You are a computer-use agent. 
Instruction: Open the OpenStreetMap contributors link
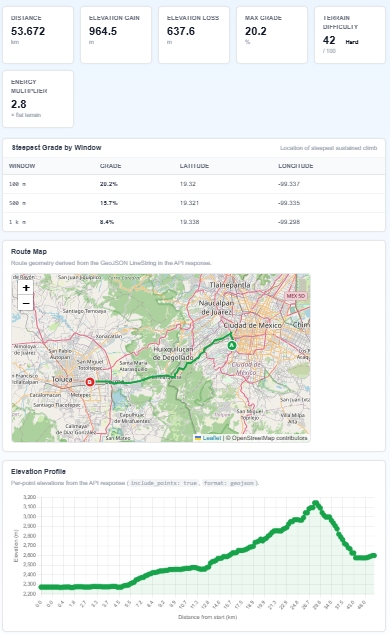pyautogui.click(x=269, y=438)
